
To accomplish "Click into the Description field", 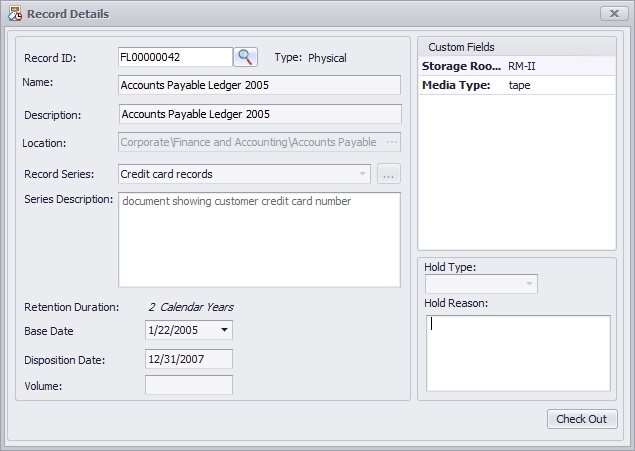I will point(259,114).
